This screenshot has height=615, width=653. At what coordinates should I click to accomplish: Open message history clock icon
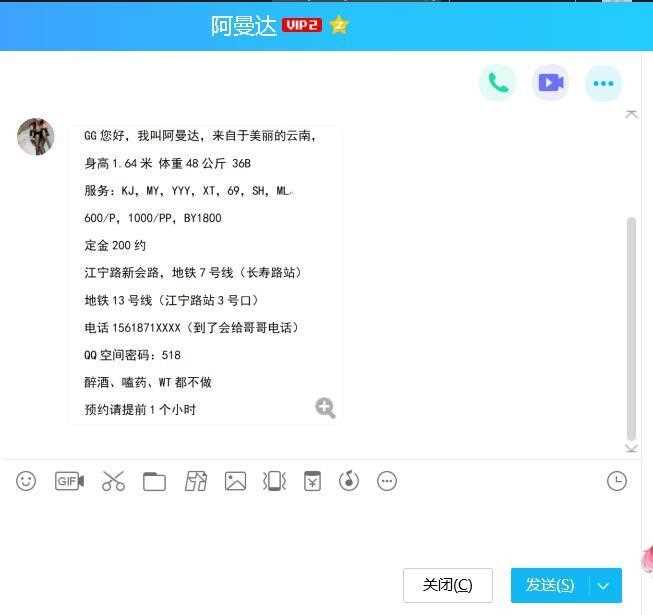point(617,481)
